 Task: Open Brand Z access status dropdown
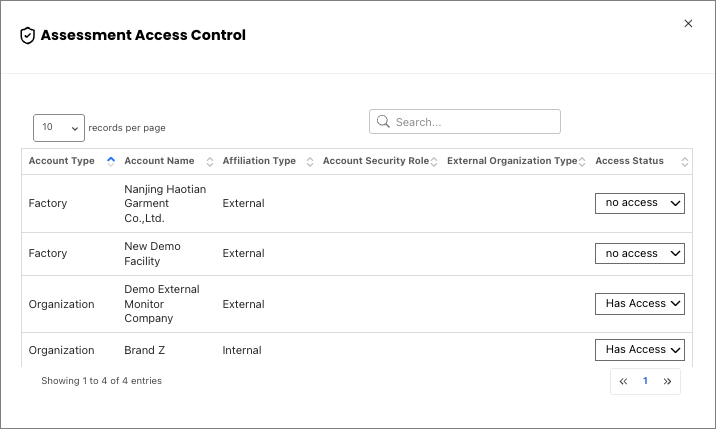tap(640, 350)
